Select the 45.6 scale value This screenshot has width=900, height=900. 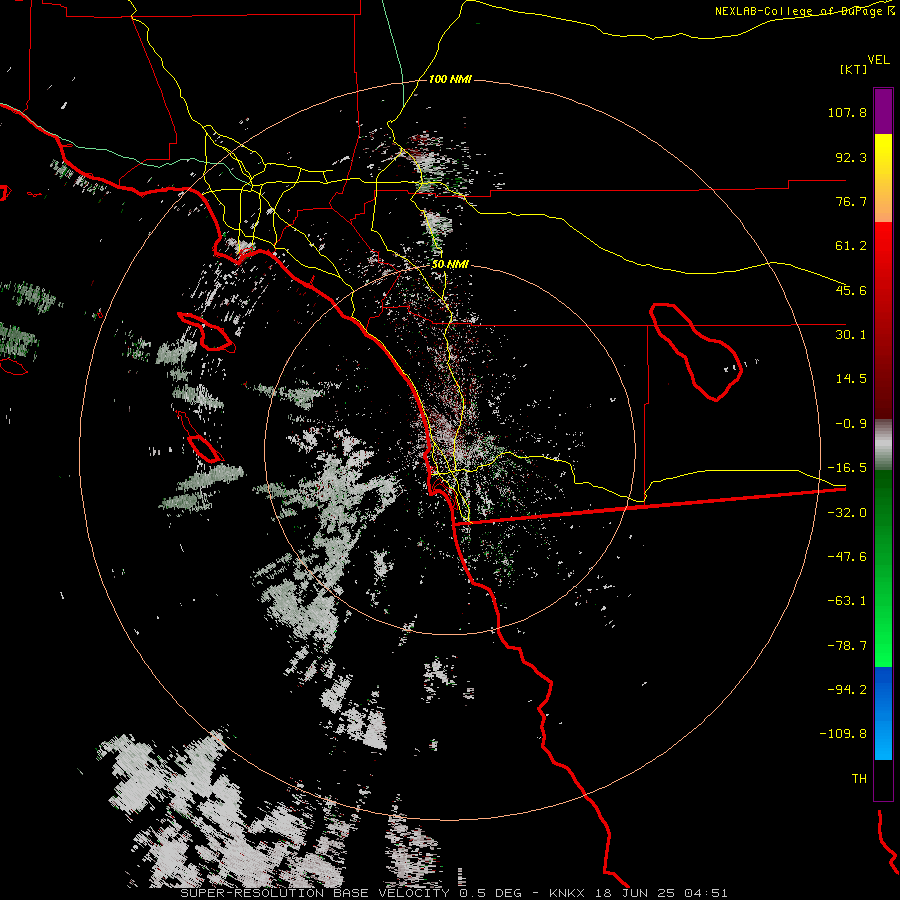[851, 290]
